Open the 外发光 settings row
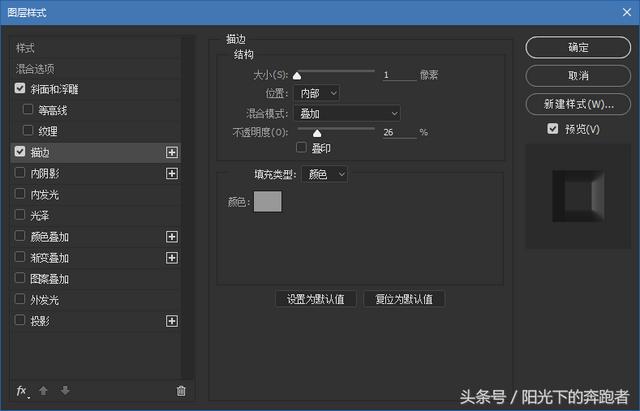640x411 pixels. [x=96, y=300]
